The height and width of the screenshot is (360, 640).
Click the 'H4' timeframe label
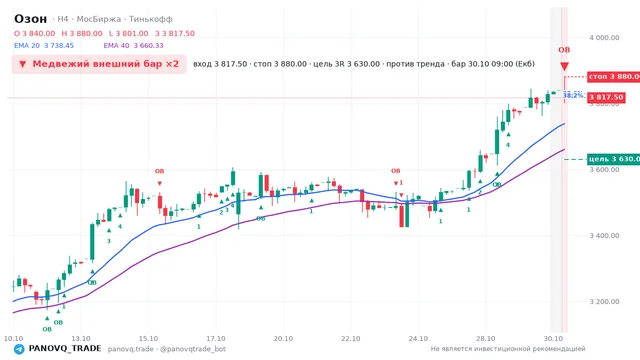tap(62, 19)
